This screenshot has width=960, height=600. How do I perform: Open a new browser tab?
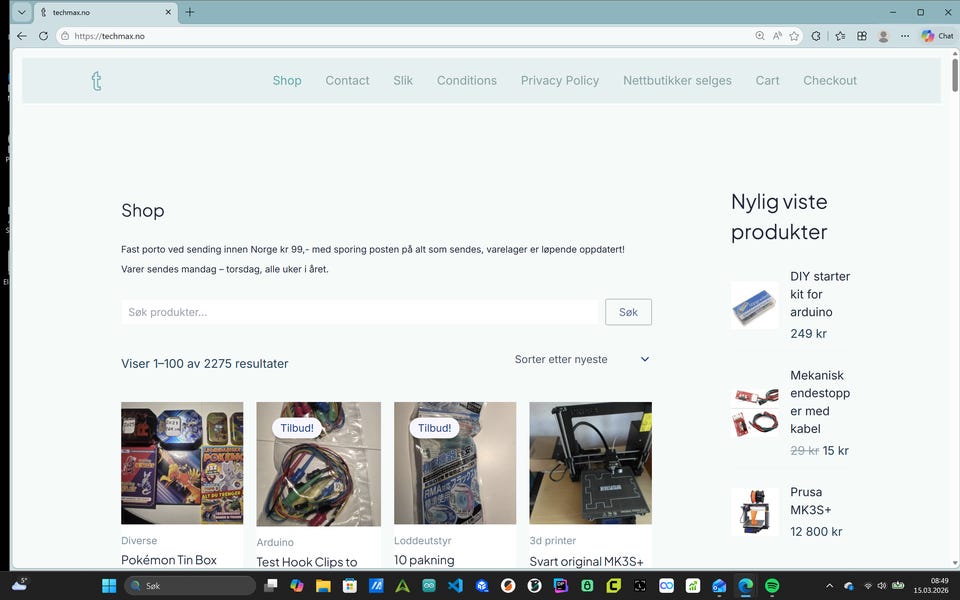(x=190, y=12)
